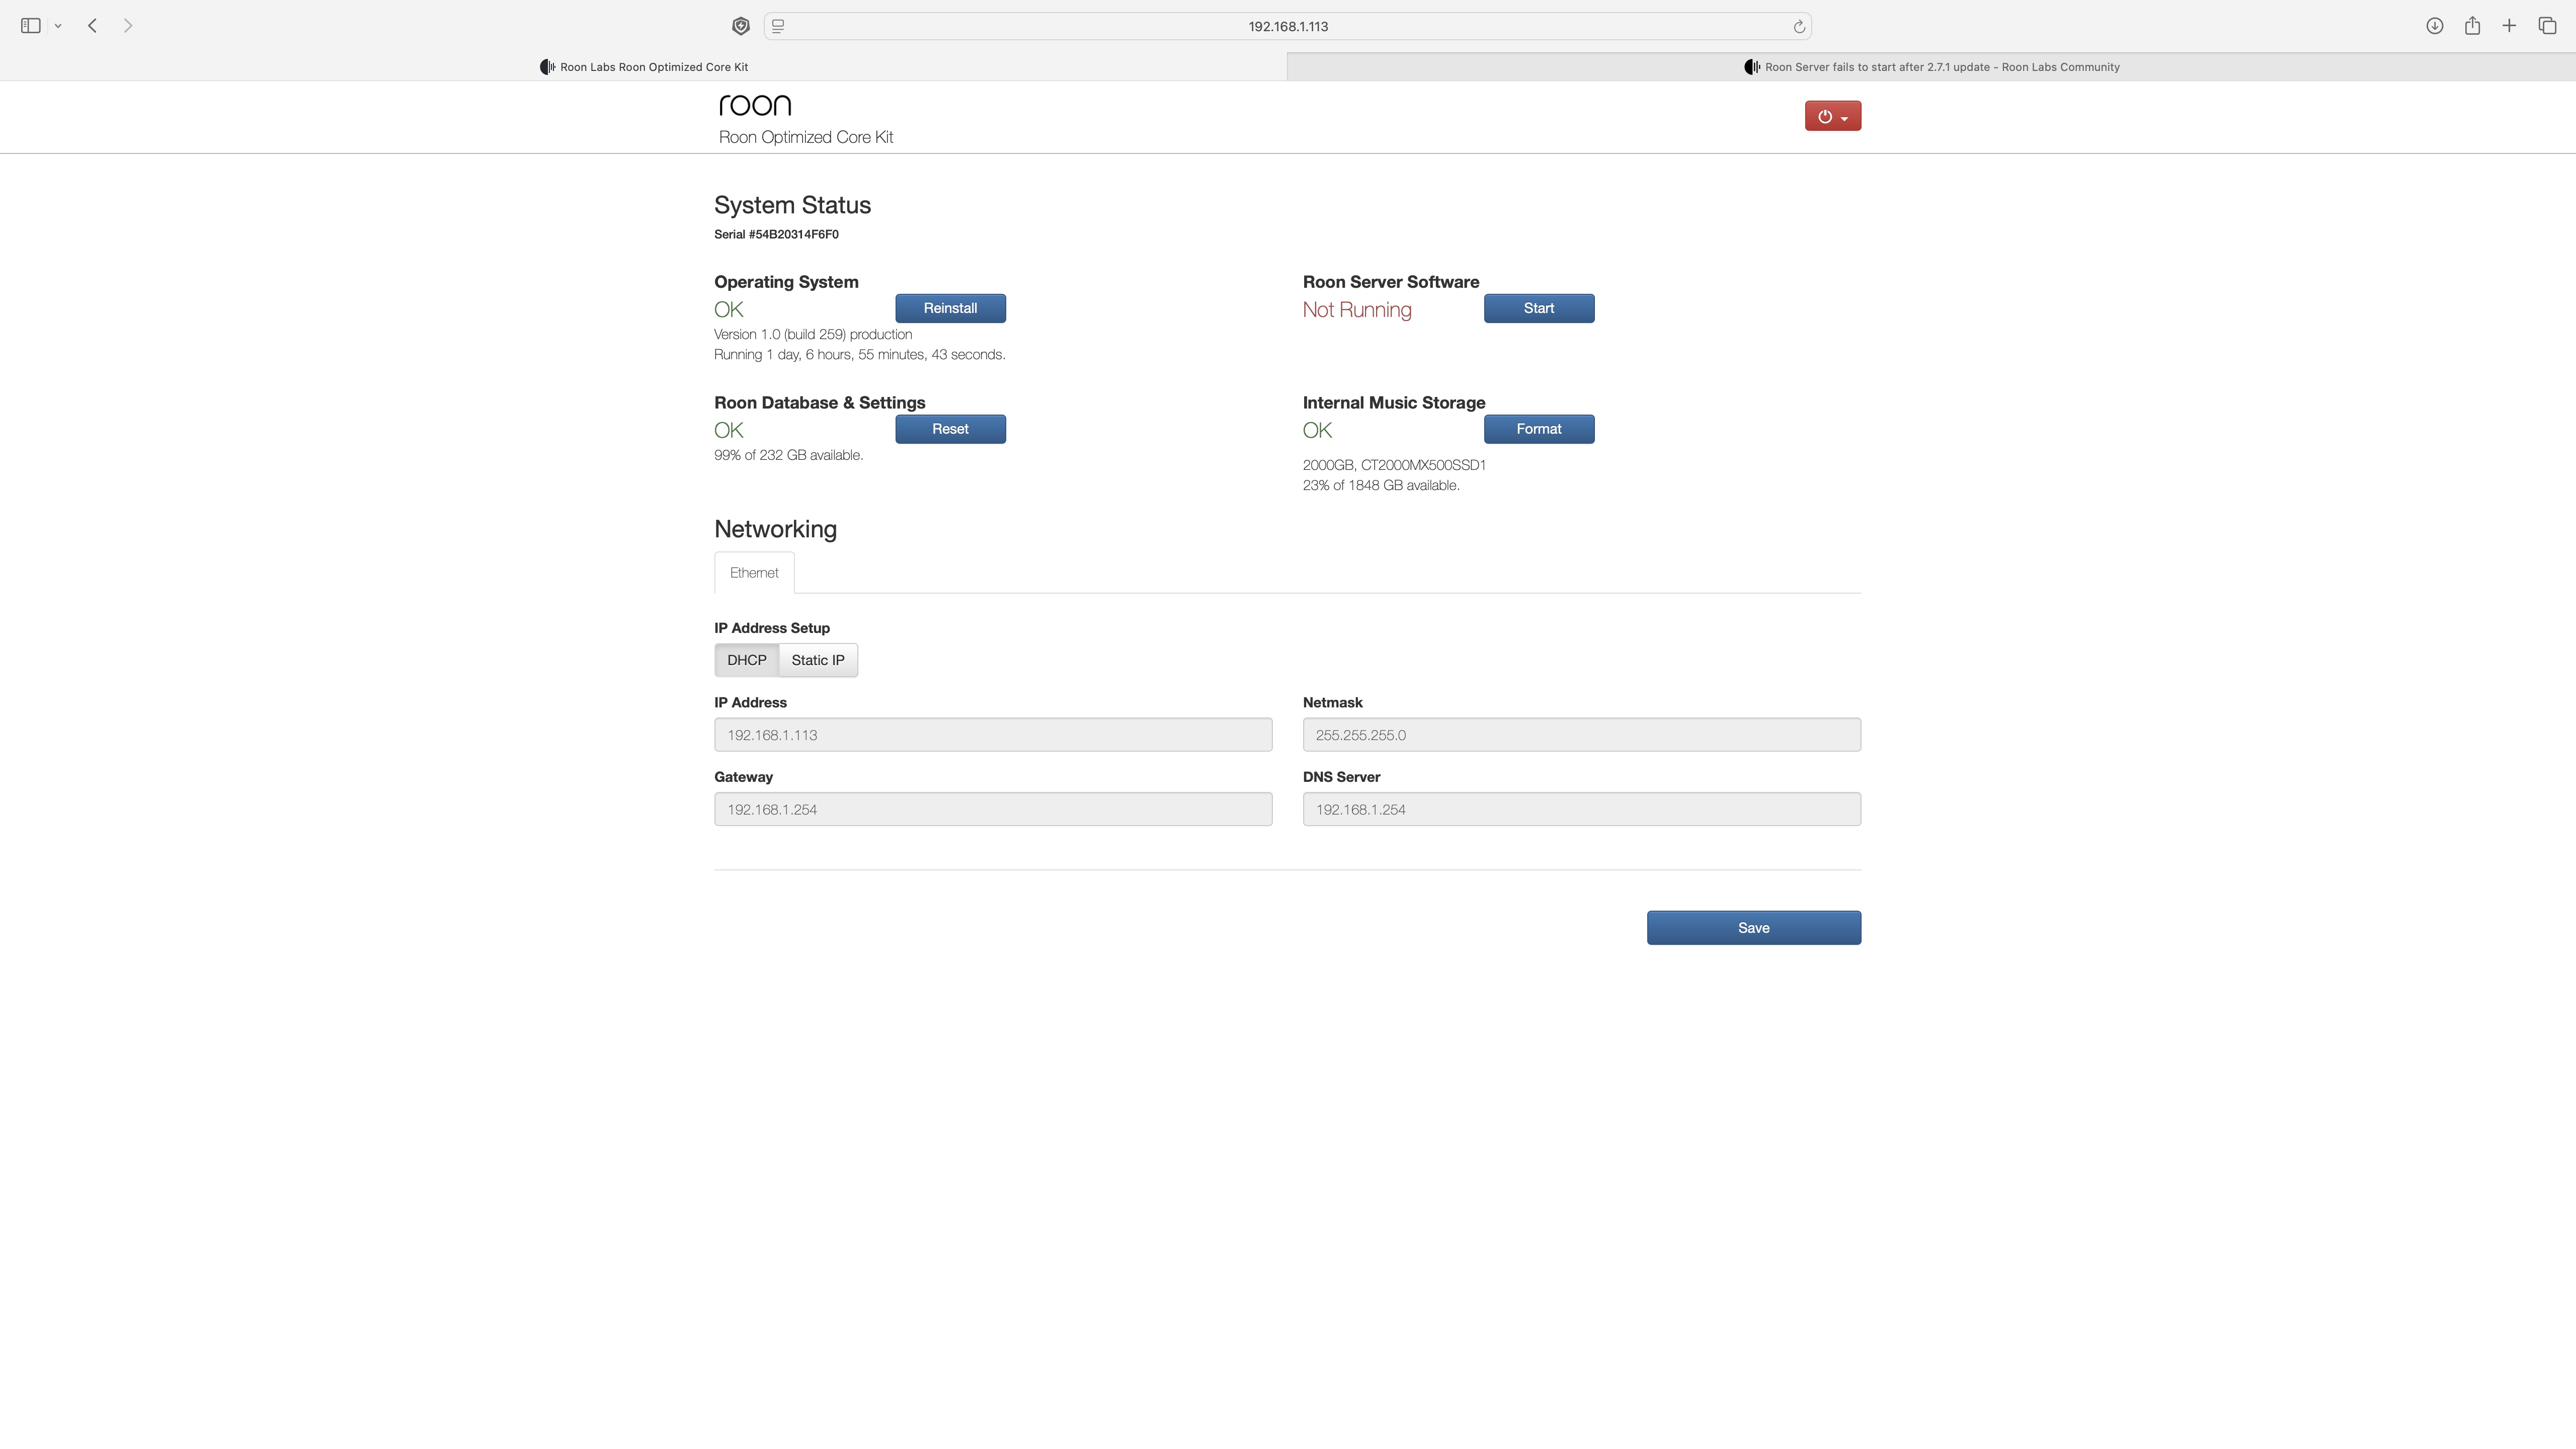Screen dimensions: 2576x1449
Task: Click the '23% of 1848 GB available.' text
Action: pyautogui.click(x=1381, y=485)
